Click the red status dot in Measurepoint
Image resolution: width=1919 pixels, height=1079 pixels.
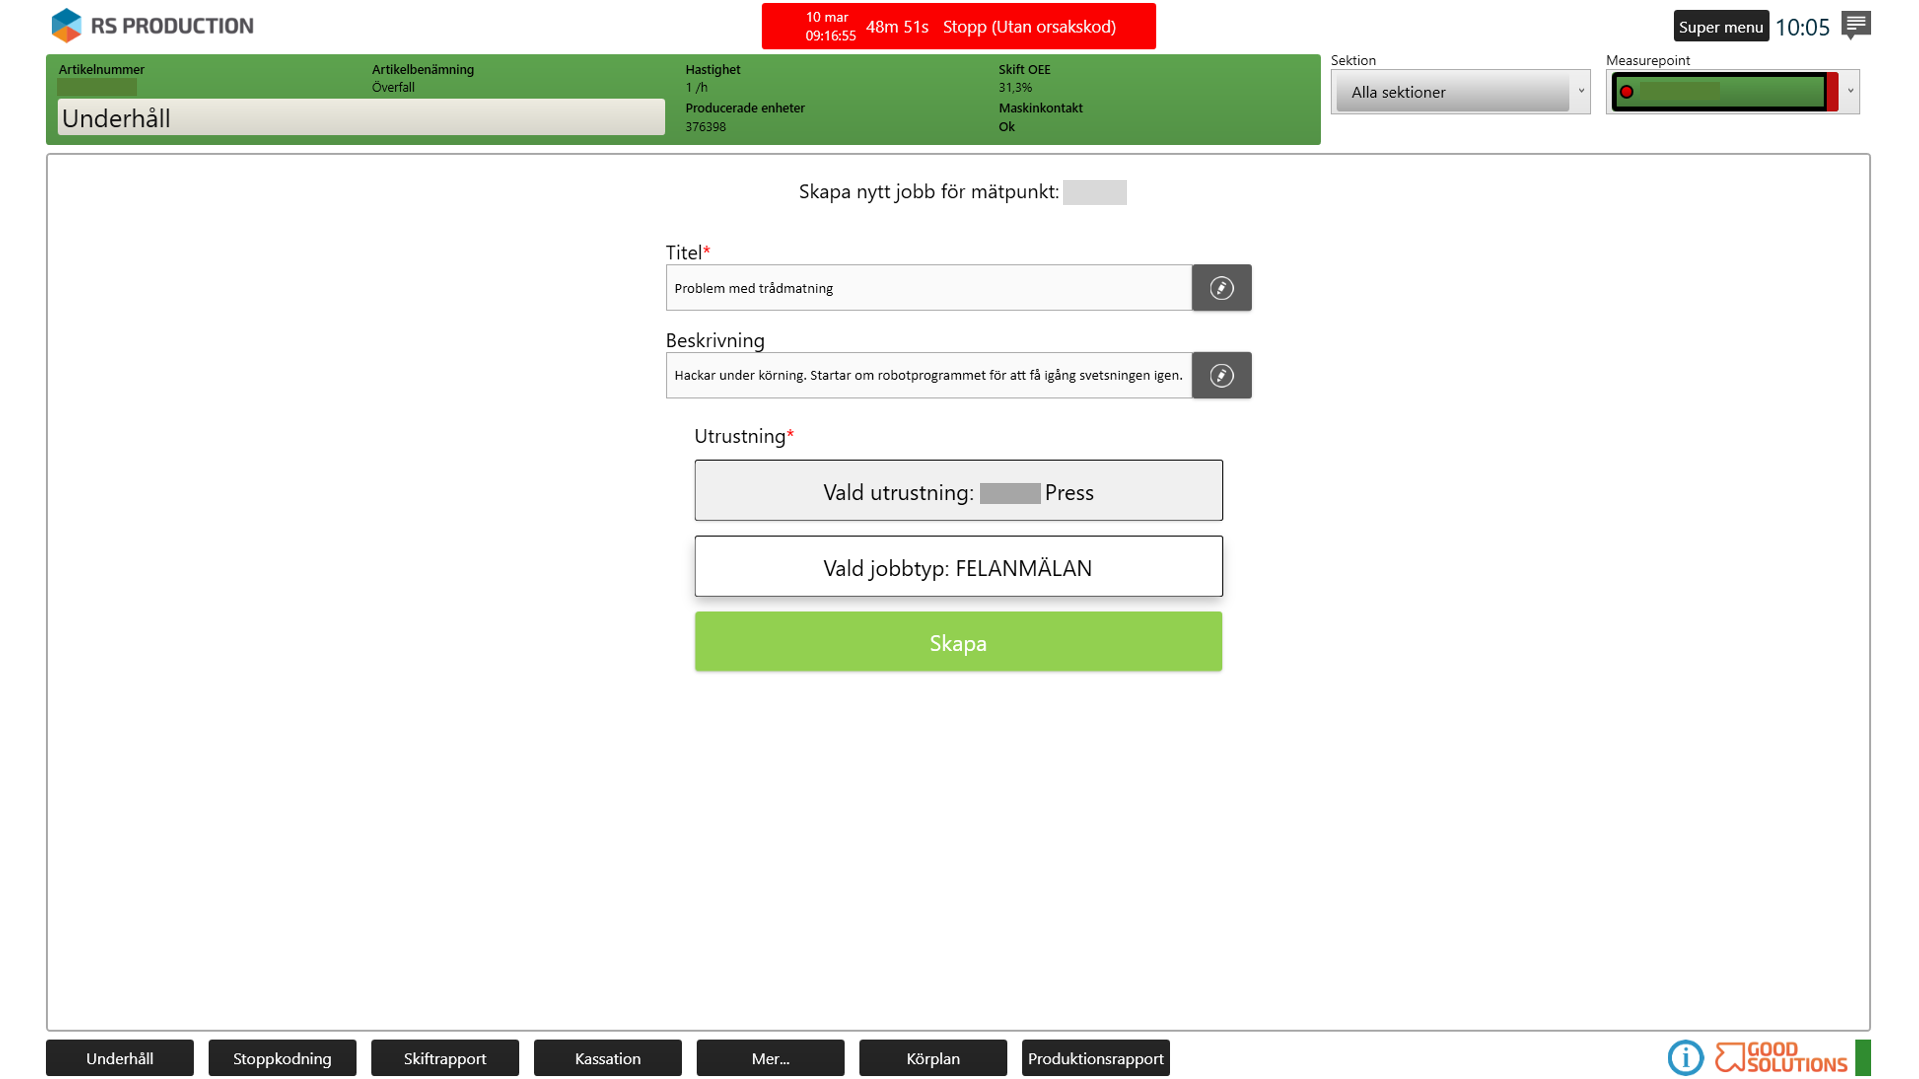(x=1627, y=92)
